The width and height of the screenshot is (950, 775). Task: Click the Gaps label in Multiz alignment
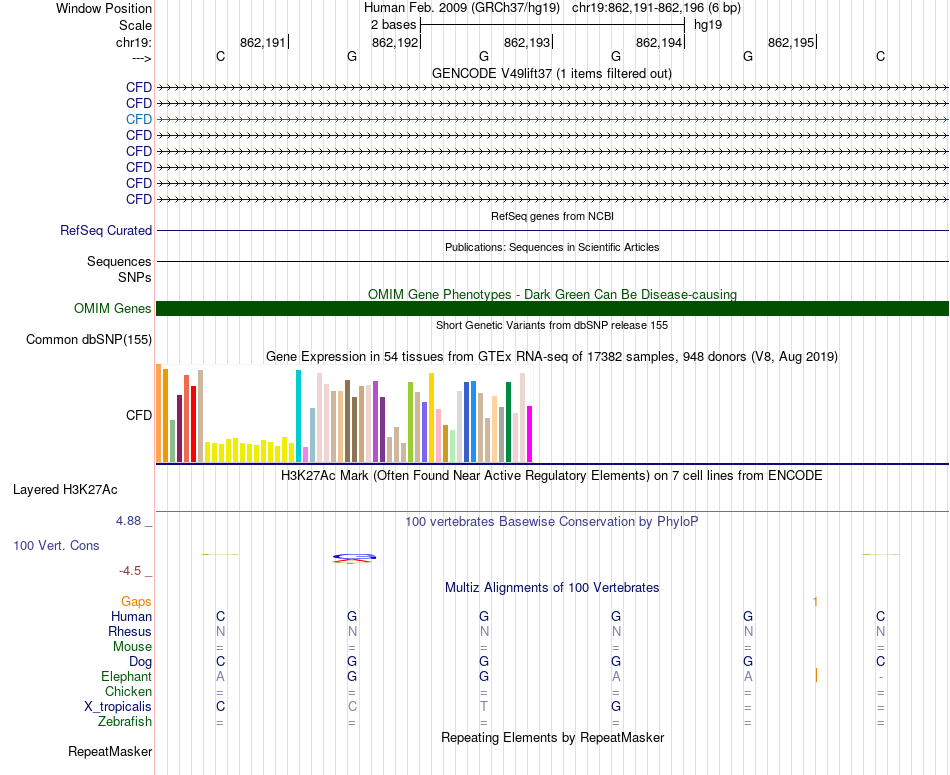point(136,601)
